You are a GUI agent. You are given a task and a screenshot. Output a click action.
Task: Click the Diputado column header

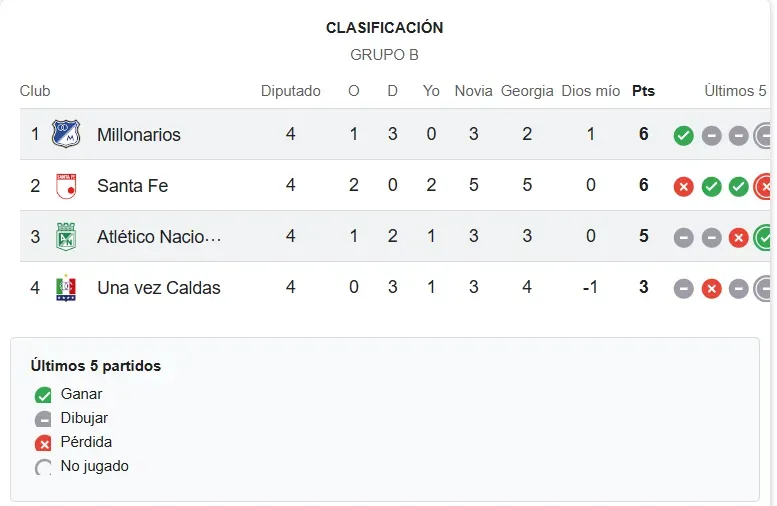(291, 91)
